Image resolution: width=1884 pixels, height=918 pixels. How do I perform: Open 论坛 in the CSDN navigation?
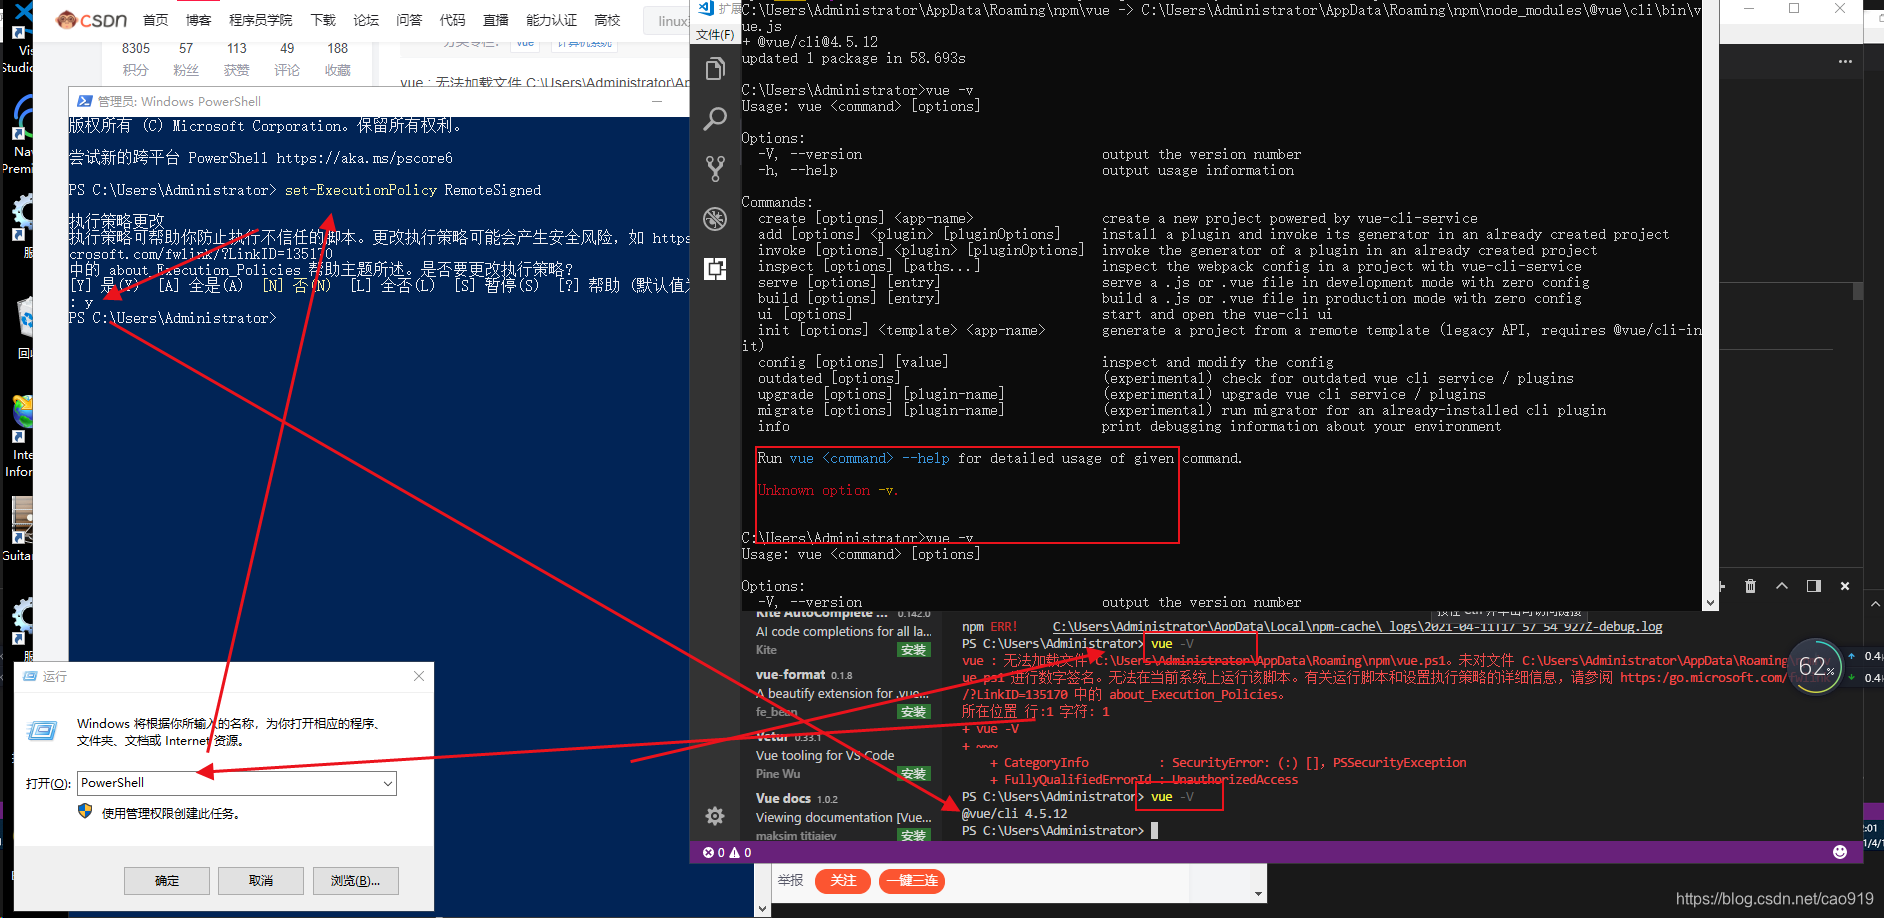[366, 20]
